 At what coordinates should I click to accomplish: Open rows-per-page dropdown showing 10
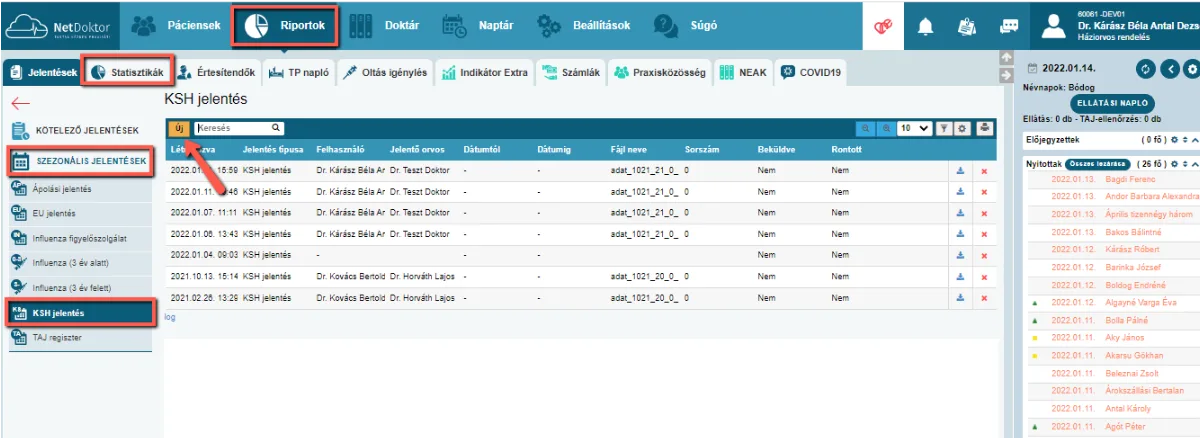[913, 128]
